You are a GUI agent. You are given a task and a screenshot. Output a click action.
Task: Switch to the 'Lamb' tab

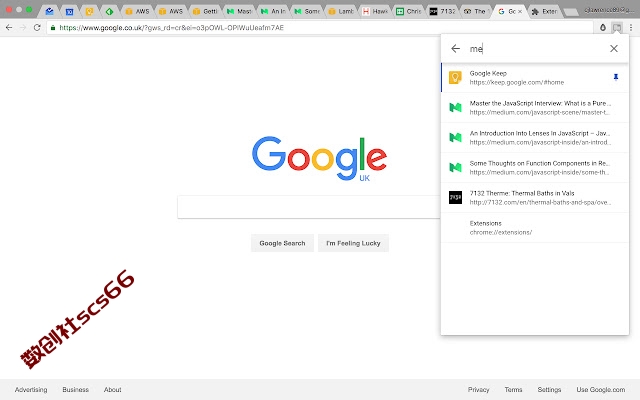point(340,11)
